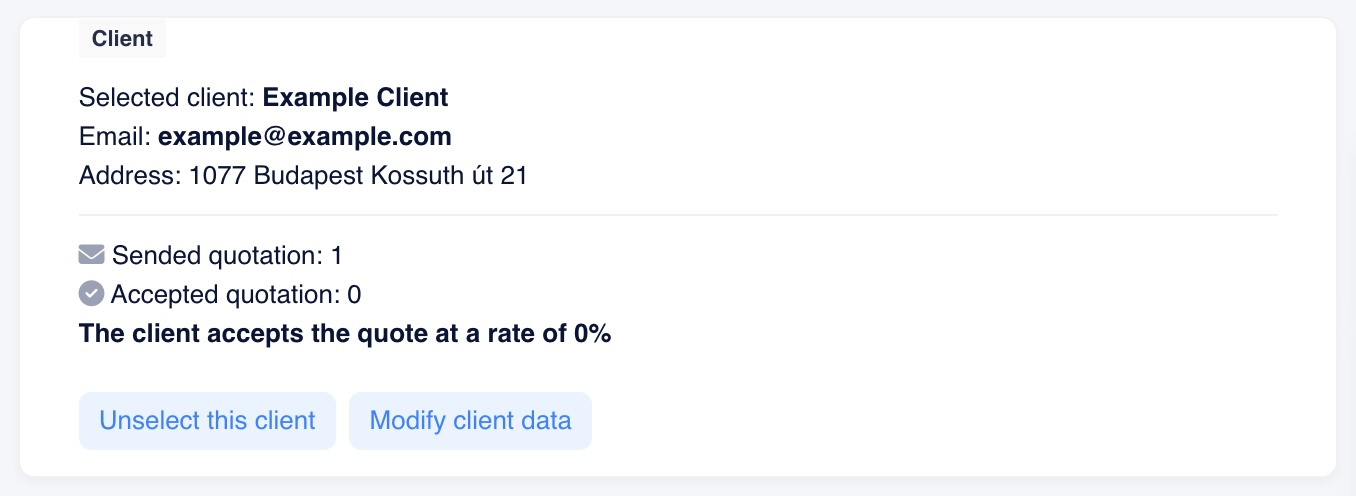Click the envelope icon beside Sended quotation
The height and width of the screenshot is (496, 1356).
[91, 256]
